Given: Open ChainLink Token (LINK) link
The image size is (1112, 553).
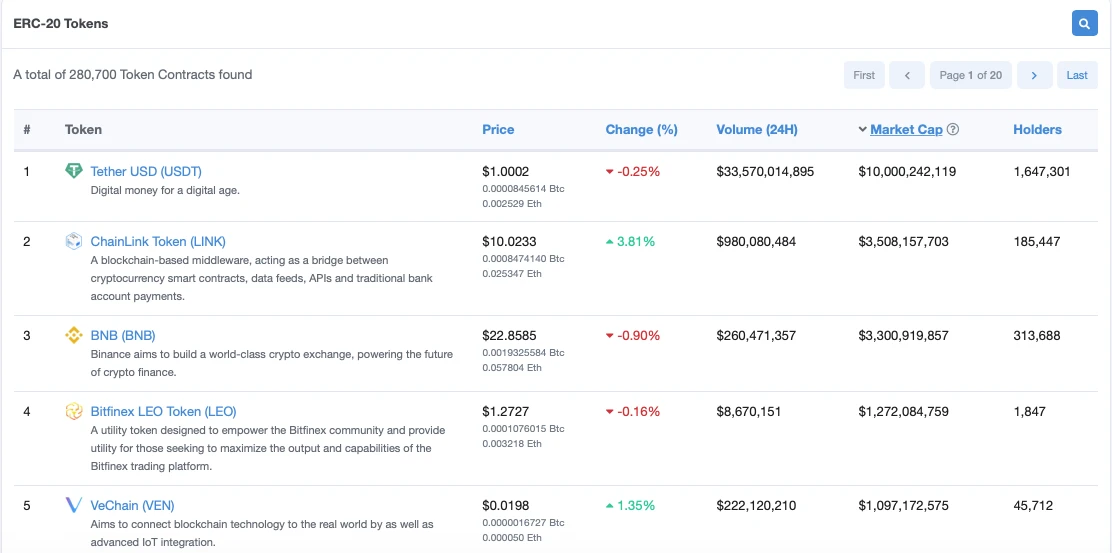Looking at the screenshot, I should tap(158, 241).
